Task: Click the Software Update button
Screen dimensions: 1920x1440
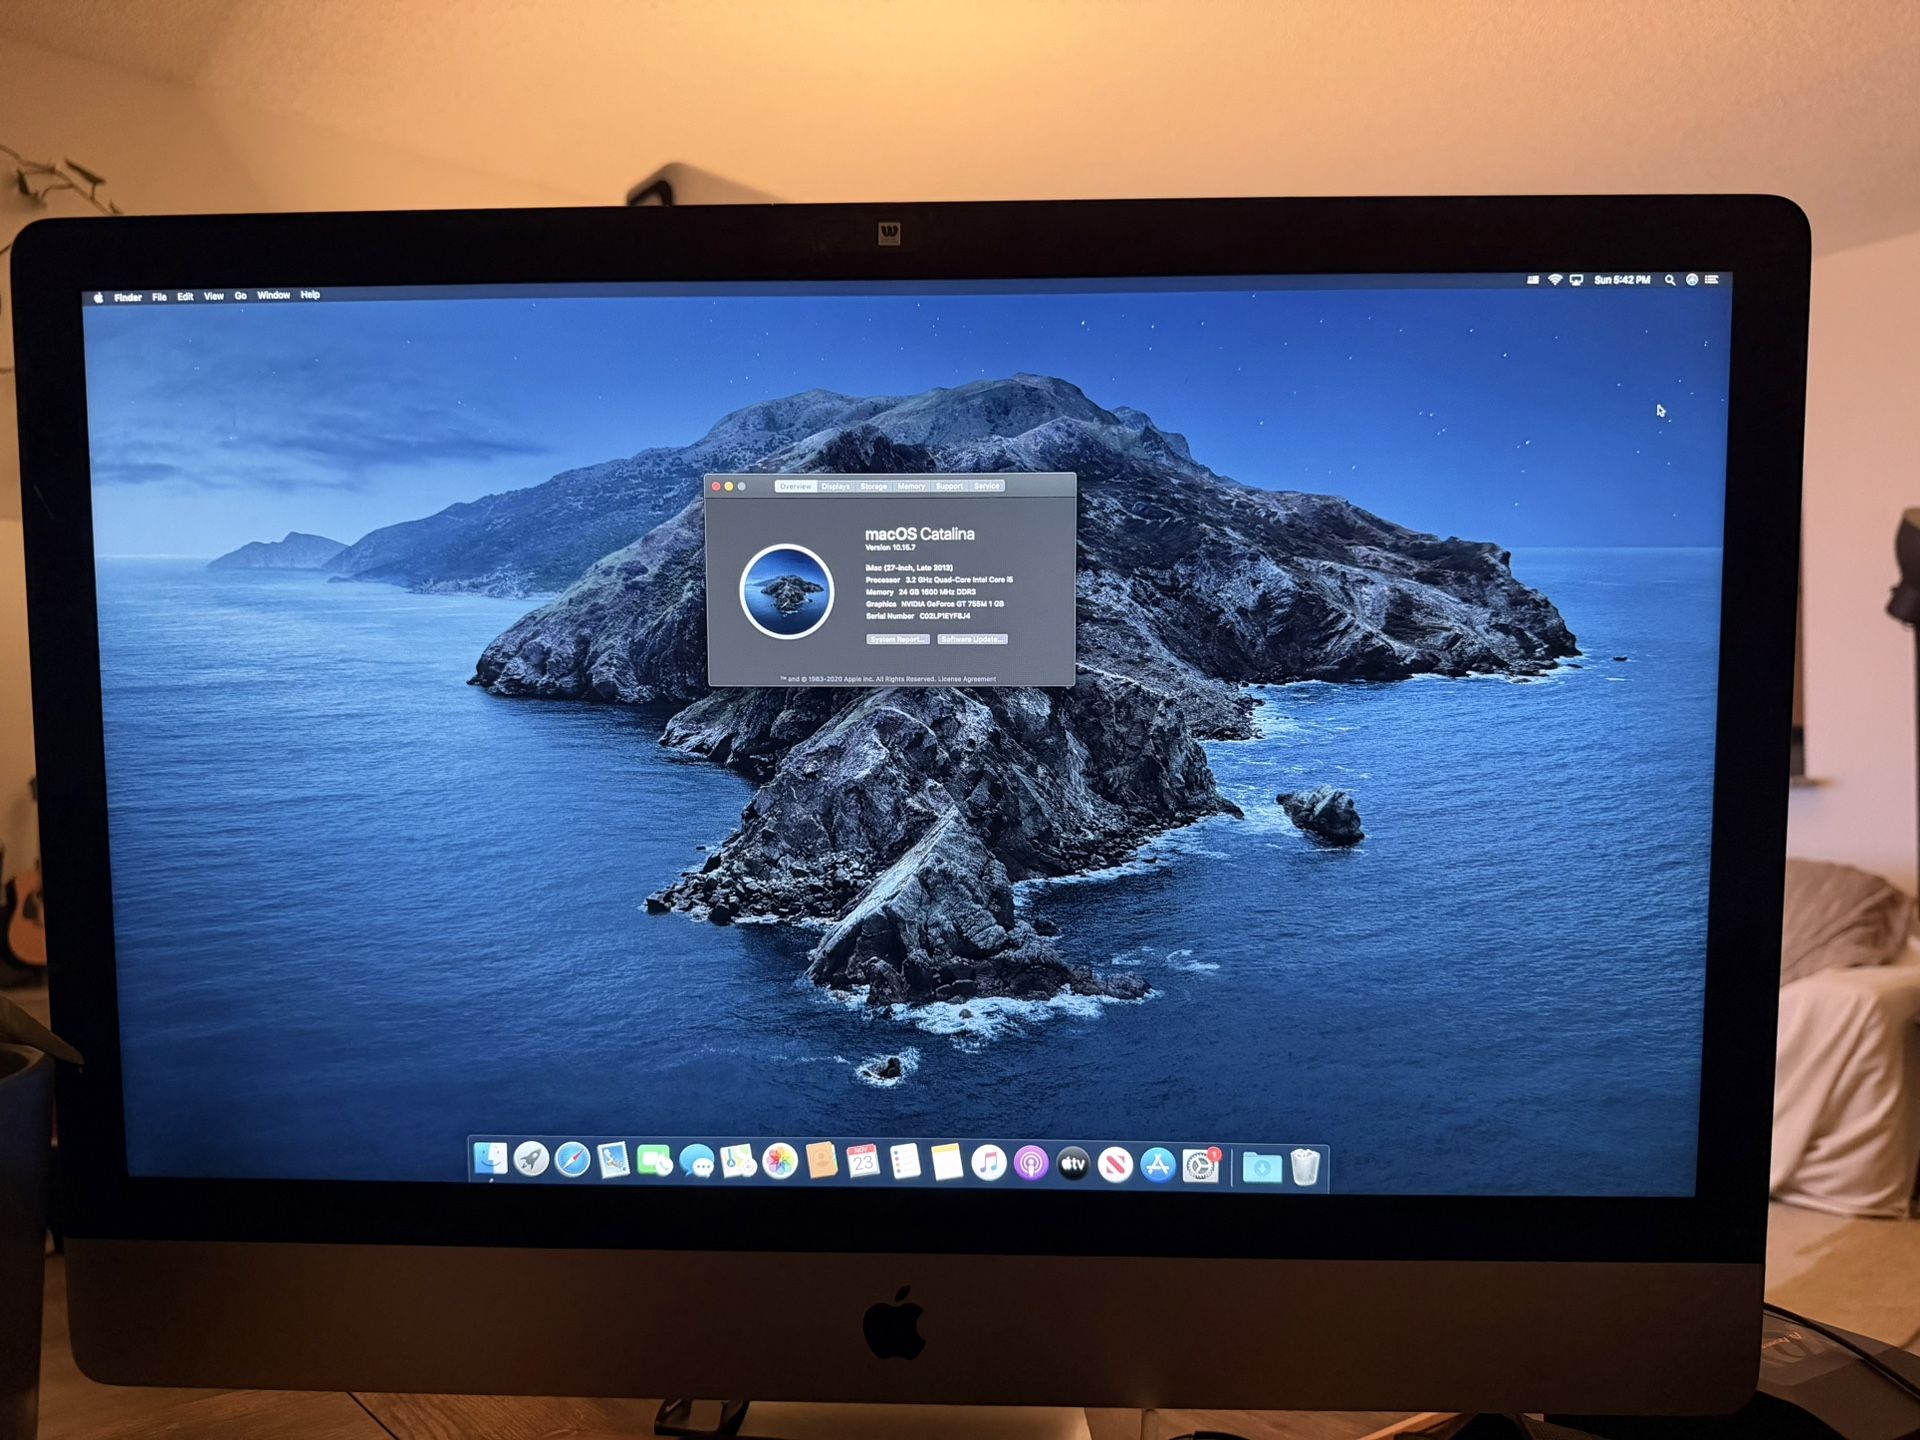Action: point(972,639)
